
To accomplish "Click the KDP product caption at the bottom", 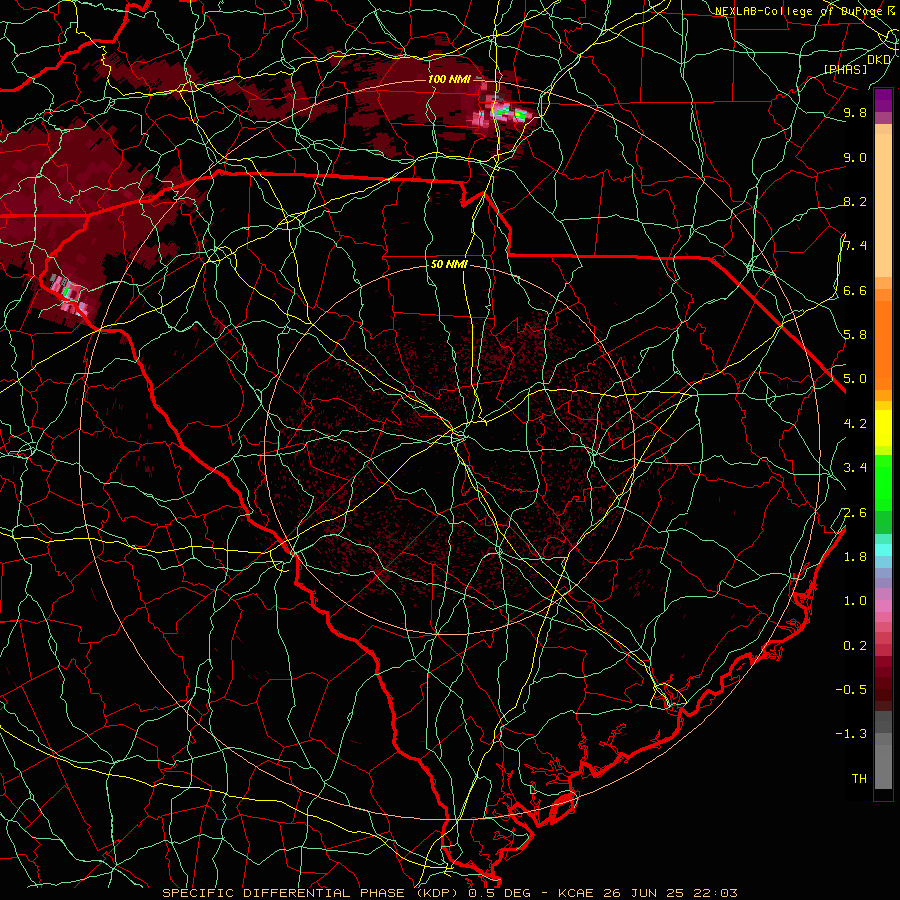I will 449,893.
